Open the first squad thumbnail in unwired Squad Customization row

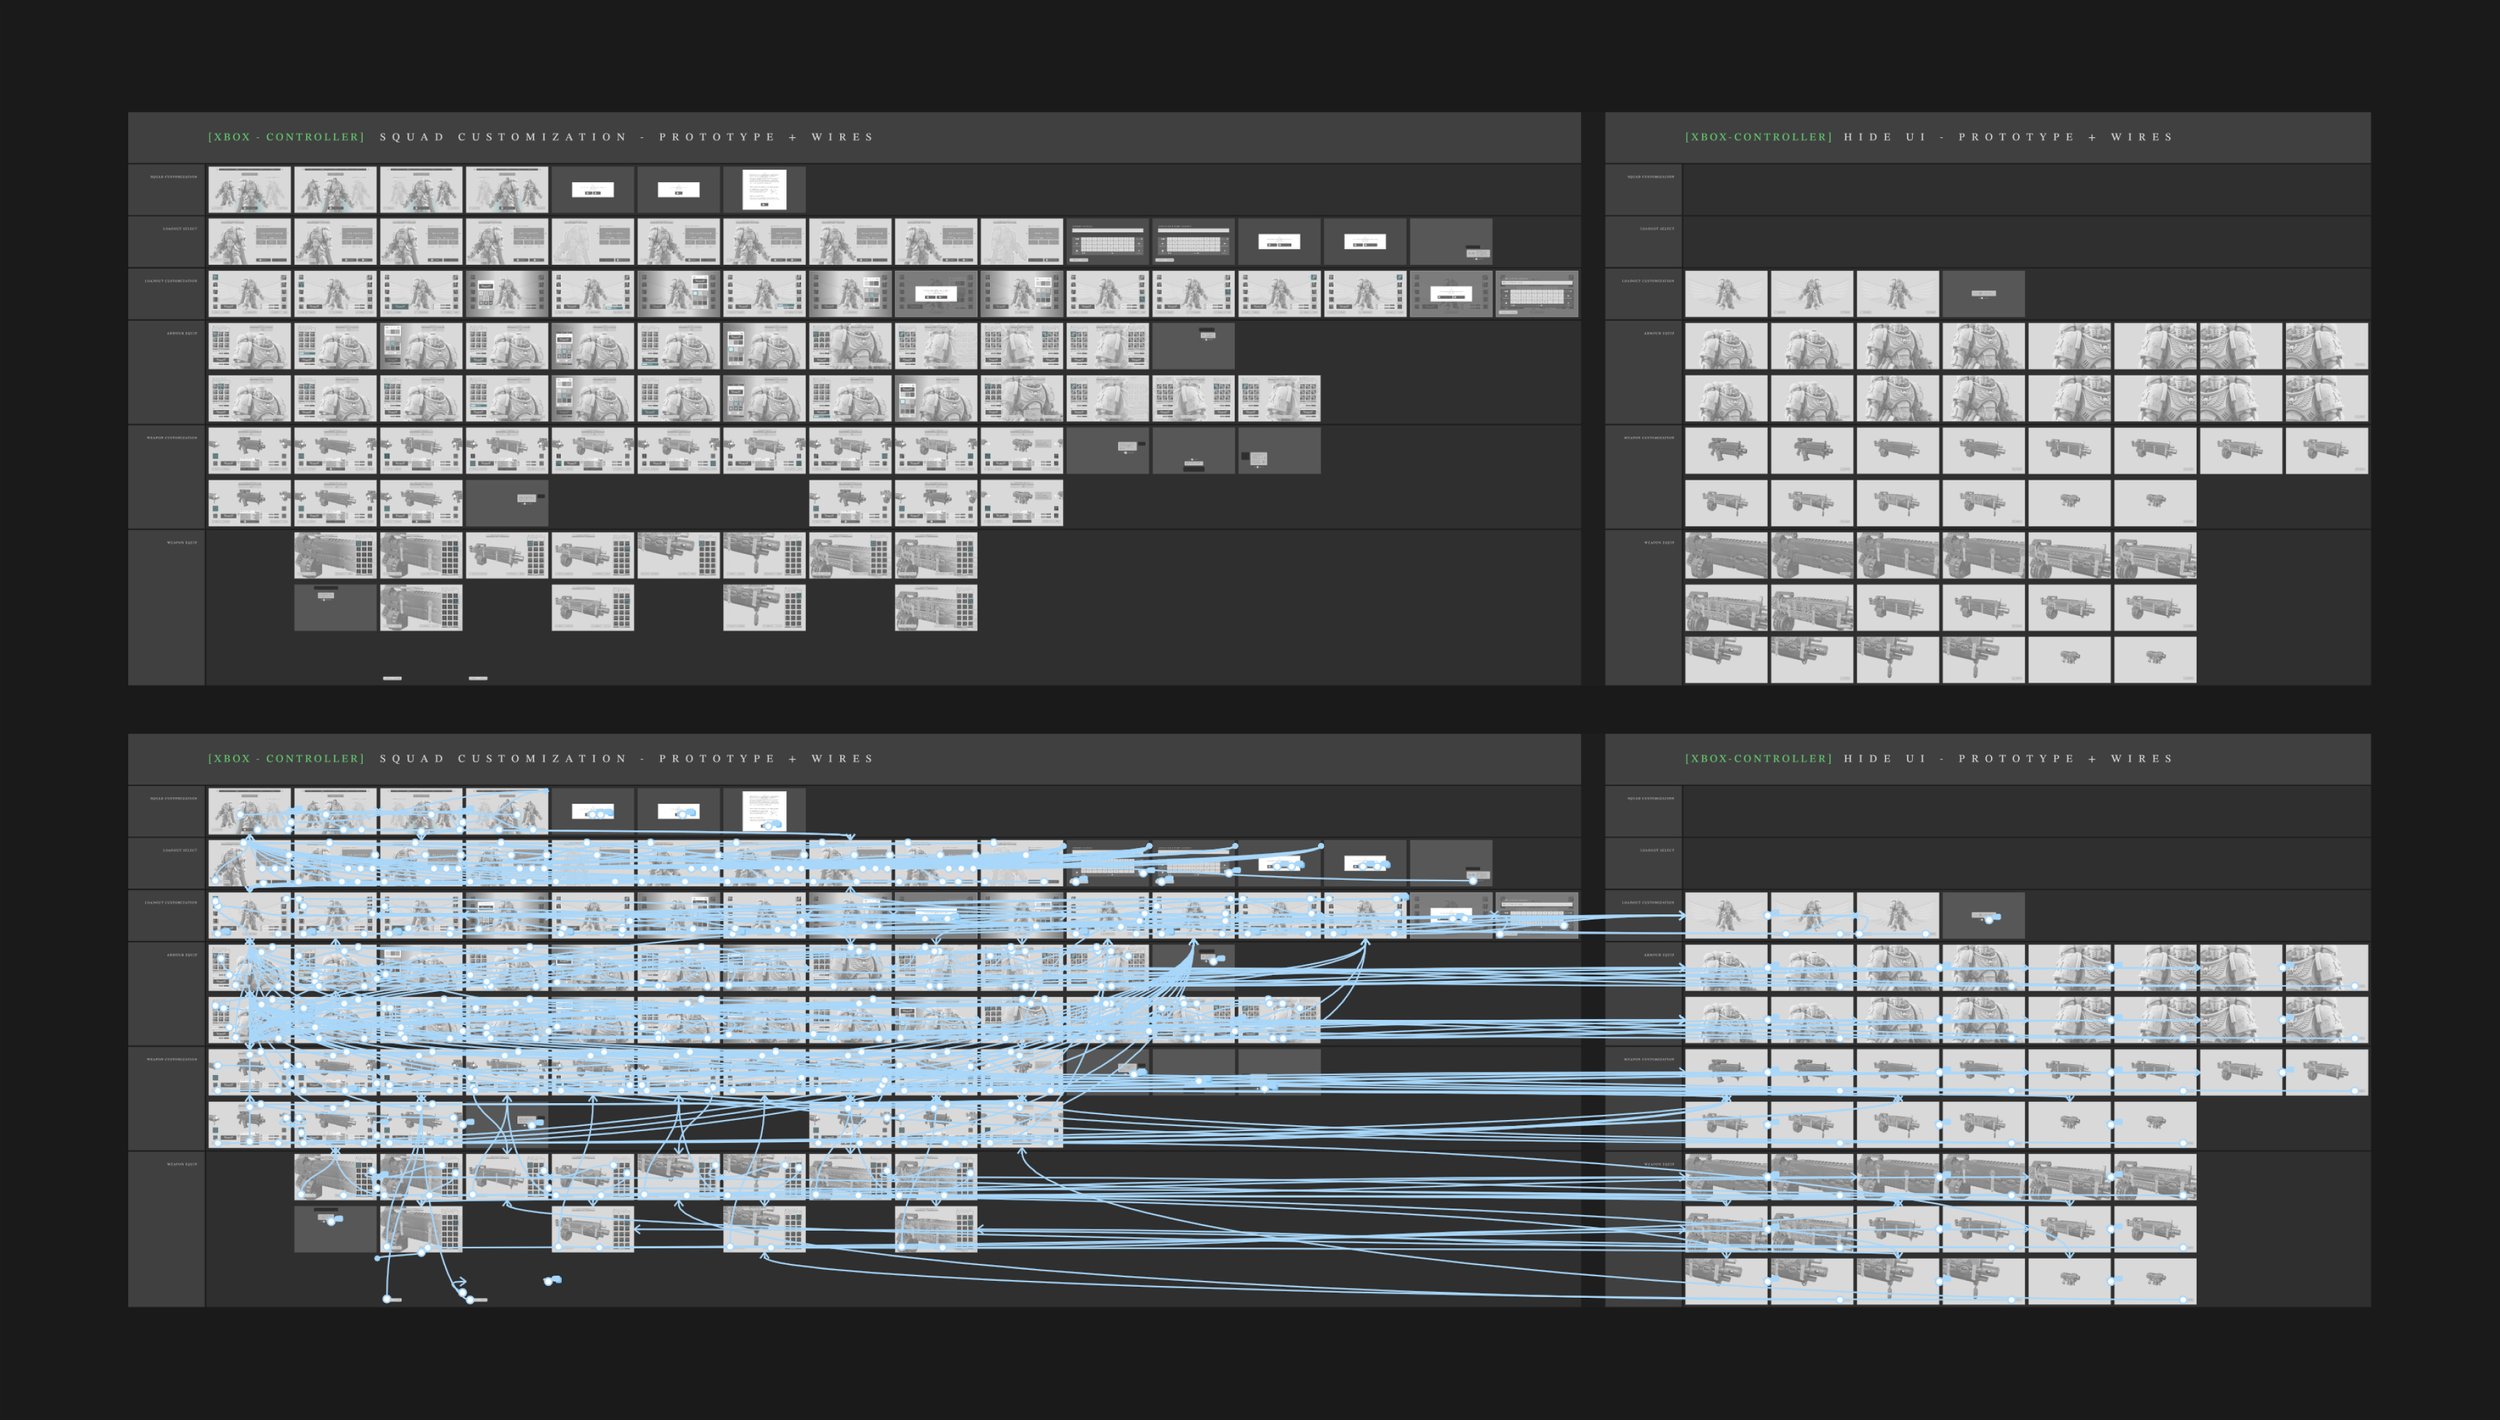249,190
